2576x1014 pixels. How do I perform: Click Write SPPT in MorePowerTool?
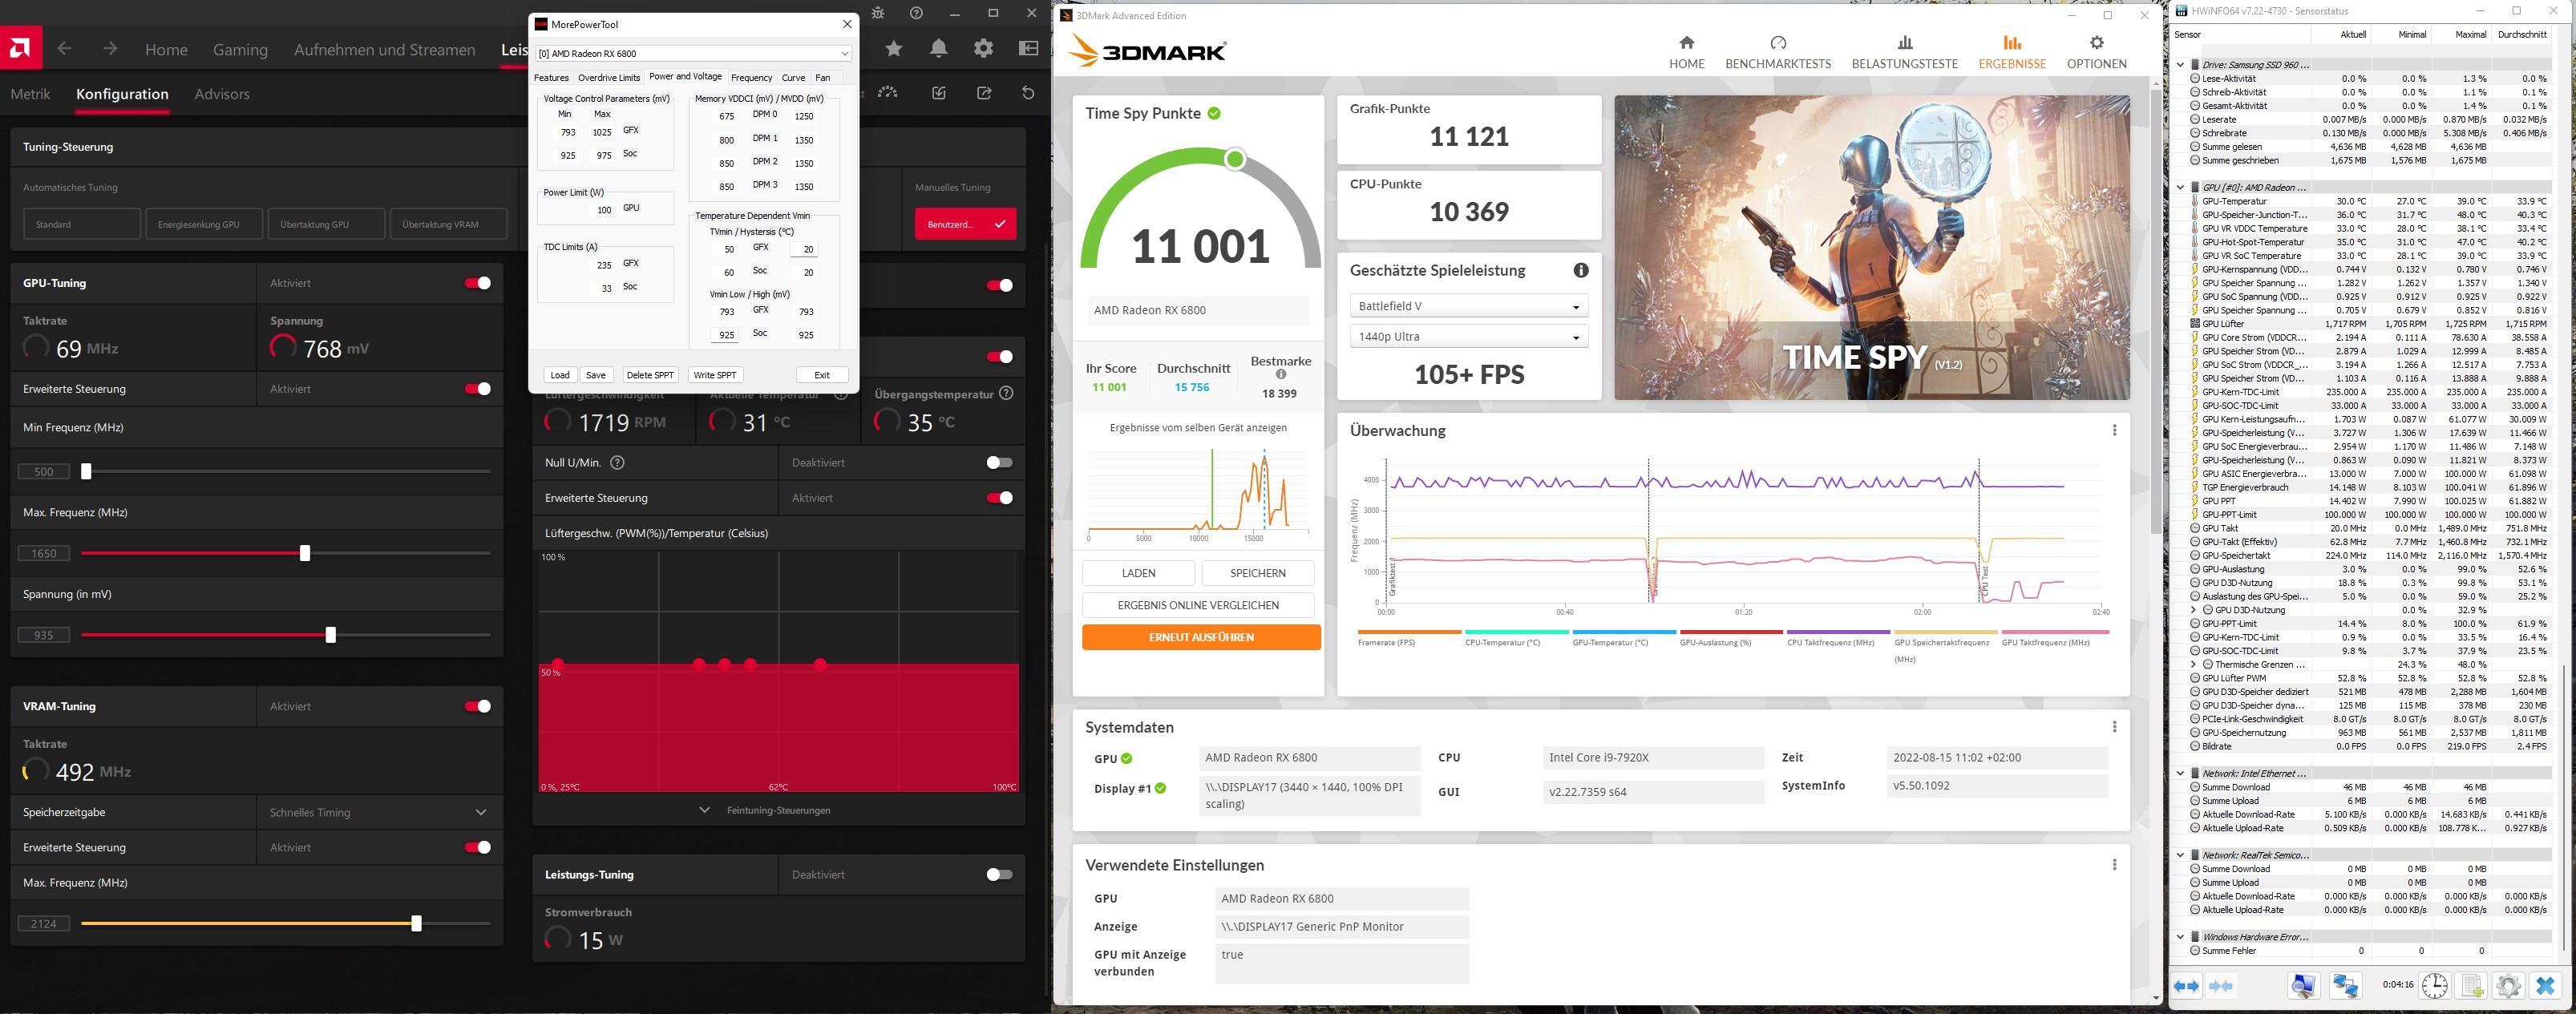point(714,375)
